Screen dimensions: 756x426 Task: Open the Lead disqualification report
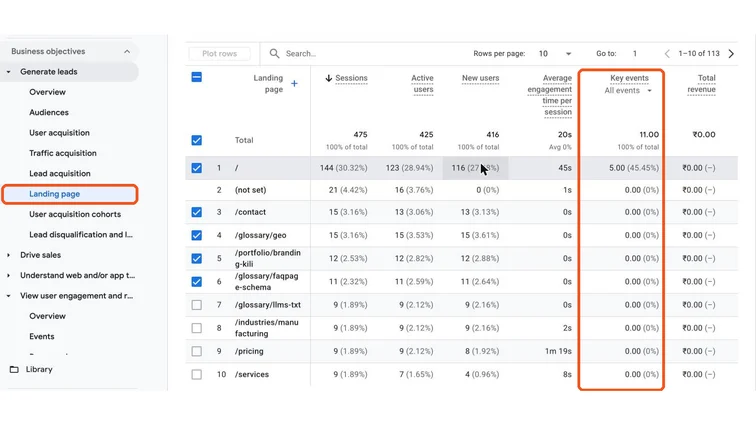pos(81,235)
